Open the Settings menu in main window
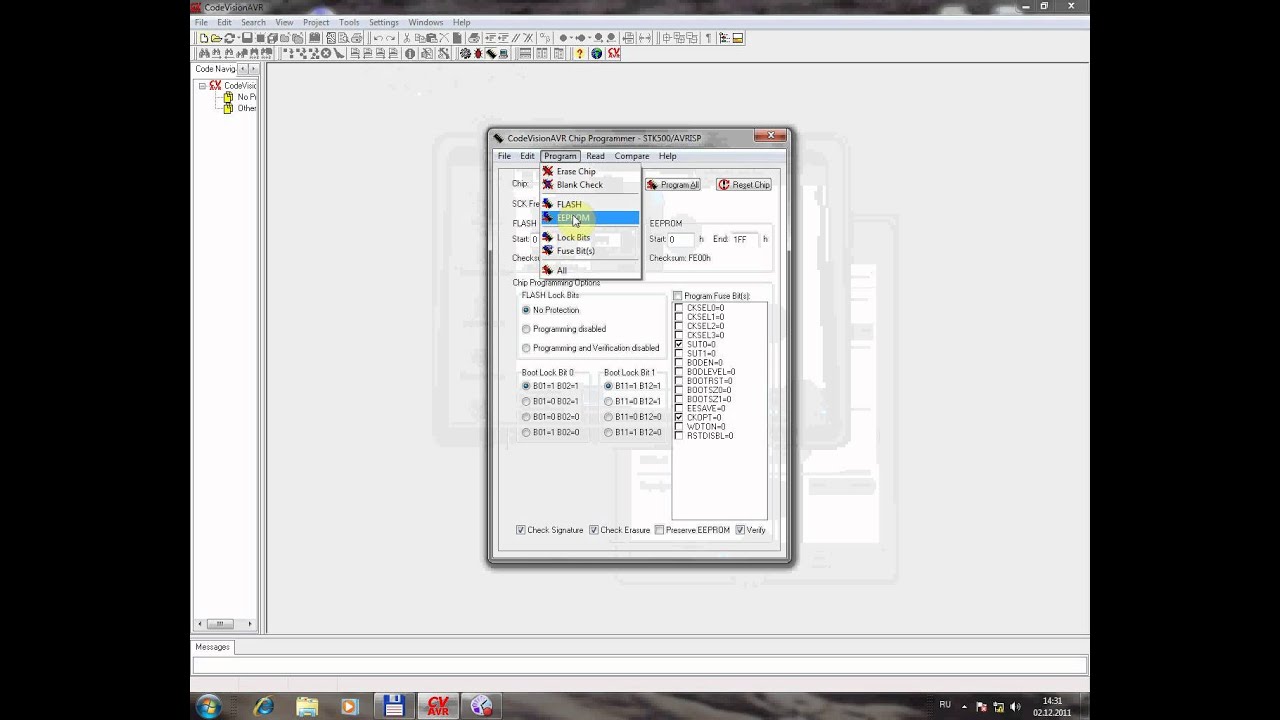1280x720 pixels. pos(383,22)
